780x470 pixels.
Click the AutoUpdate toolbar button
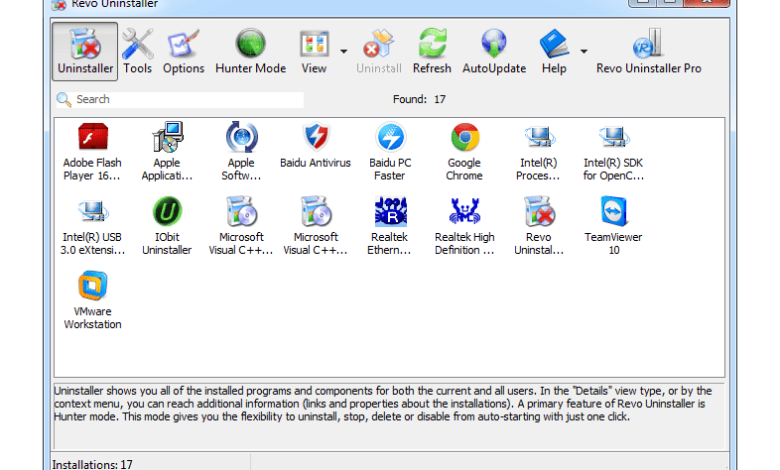[494, 51]
